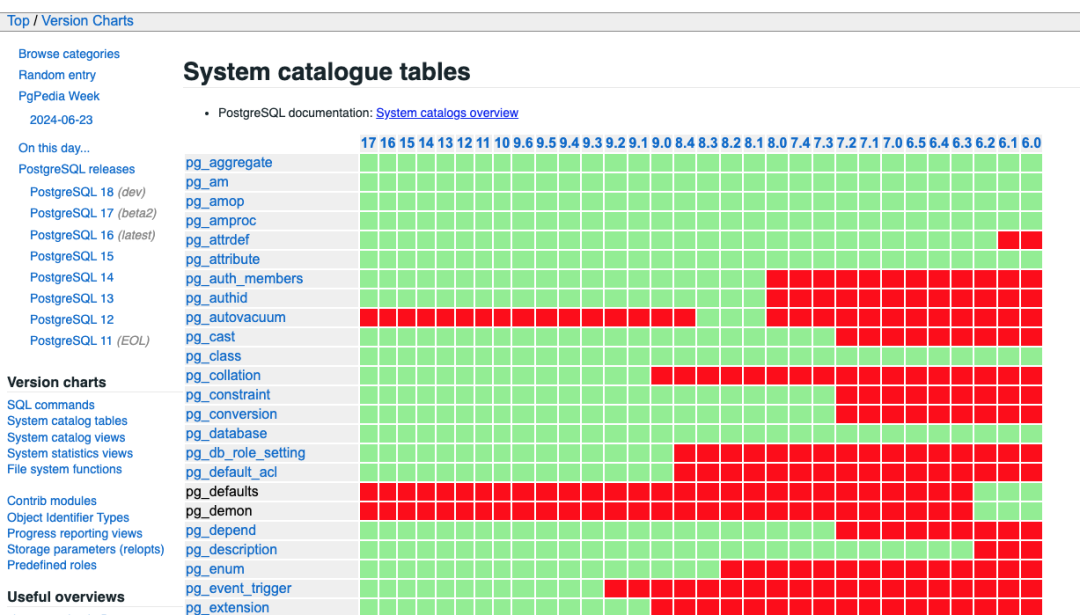Viewport: 1080px width, 615px height.
Task: Select the pg_defaults row label
Action: click(x=222, y=492)
